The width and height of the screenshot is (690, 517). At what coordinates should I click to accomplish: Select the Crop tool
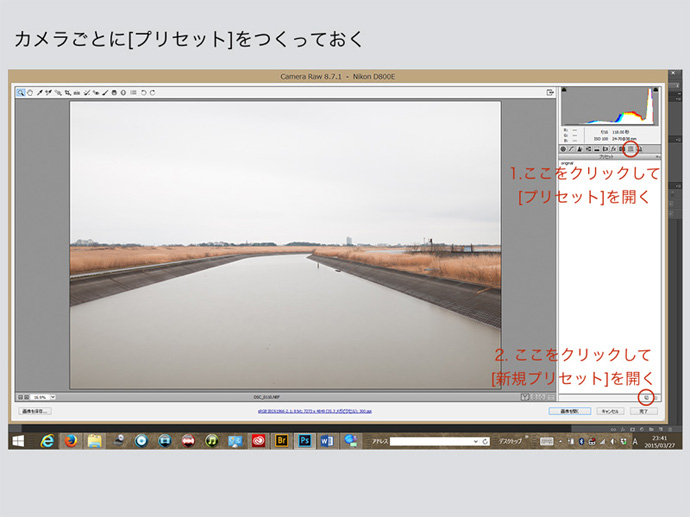point(68,93)
